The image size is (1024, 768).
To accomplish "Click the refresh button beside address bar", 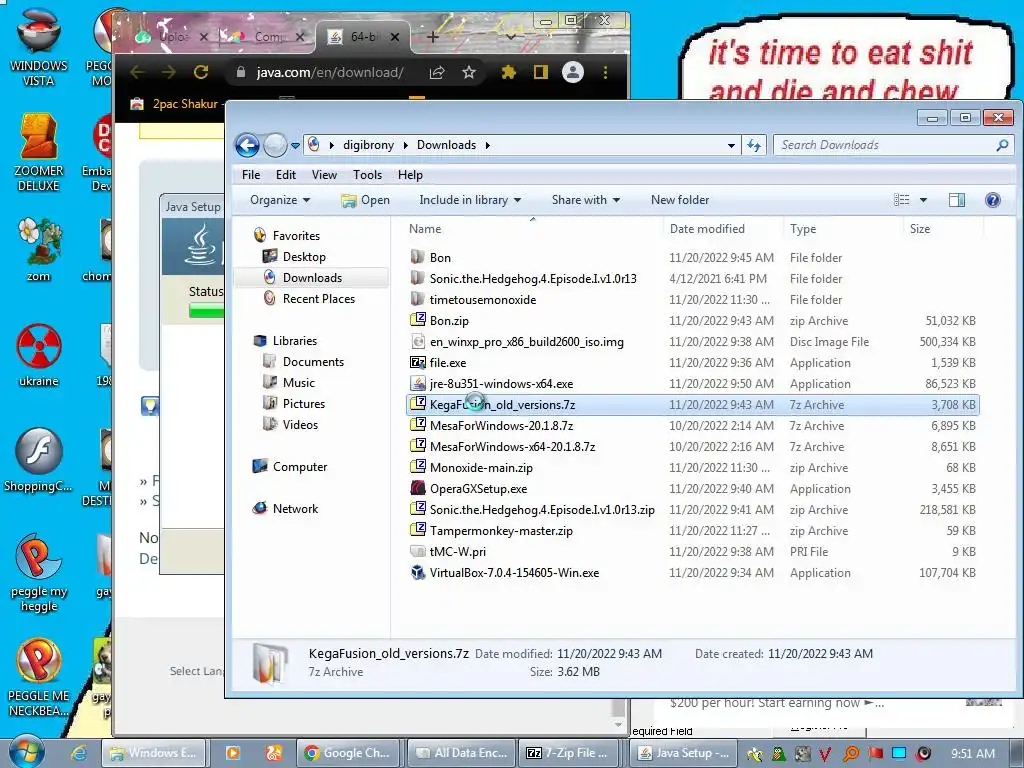I will point(754,145).
